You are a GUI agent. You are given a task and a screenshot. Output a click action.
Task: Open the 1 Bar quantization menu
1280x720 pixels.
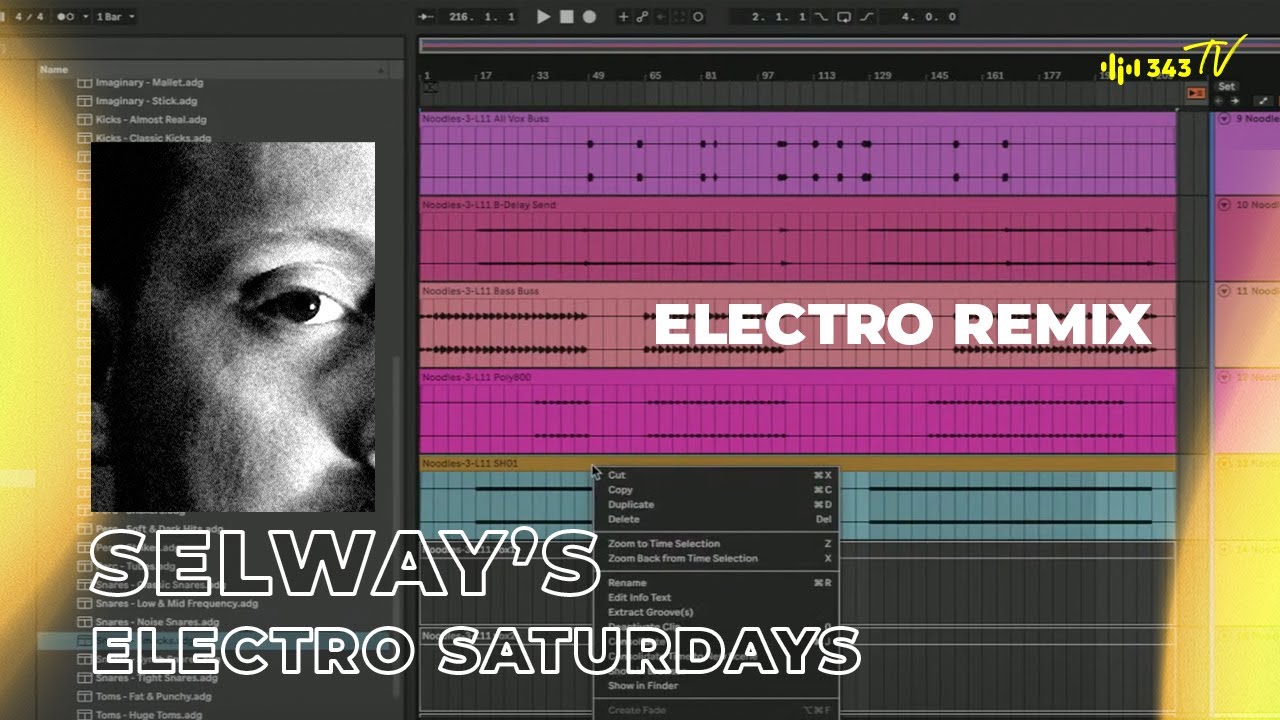pos(115,17)
